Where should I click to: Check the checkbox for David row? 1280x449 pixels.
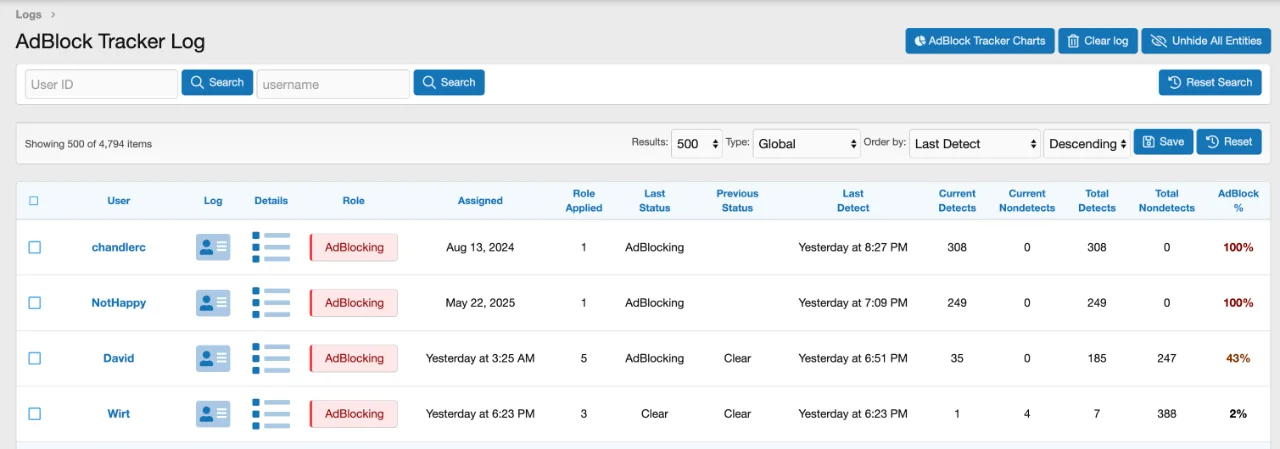pyautogui.click(x=35, y=358)
